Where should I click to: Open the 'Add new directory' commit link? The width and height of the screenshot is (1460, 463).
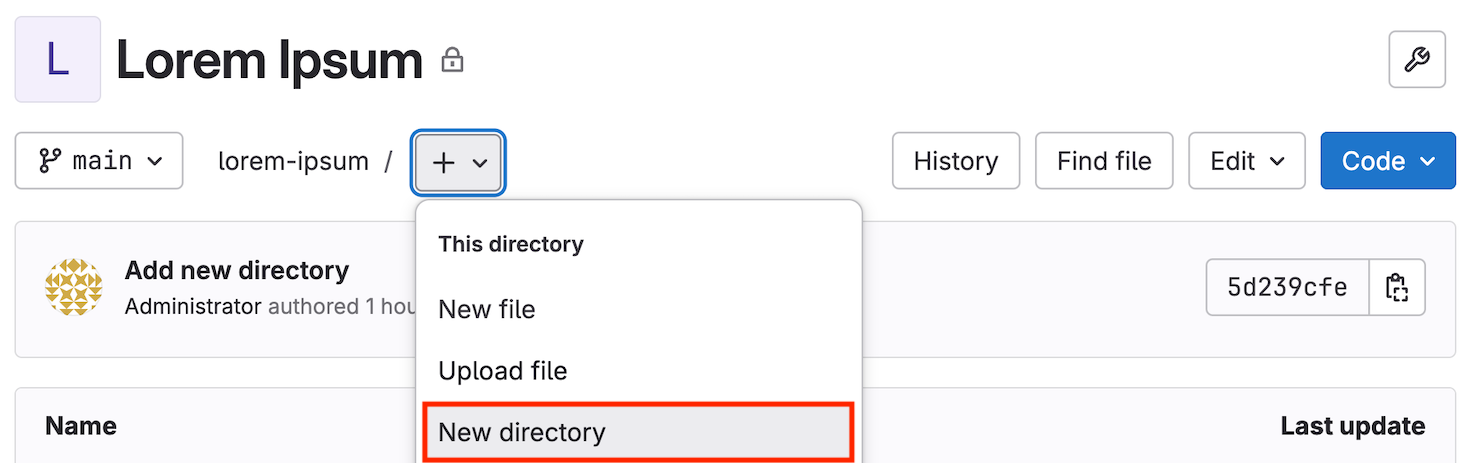(237, 270)
